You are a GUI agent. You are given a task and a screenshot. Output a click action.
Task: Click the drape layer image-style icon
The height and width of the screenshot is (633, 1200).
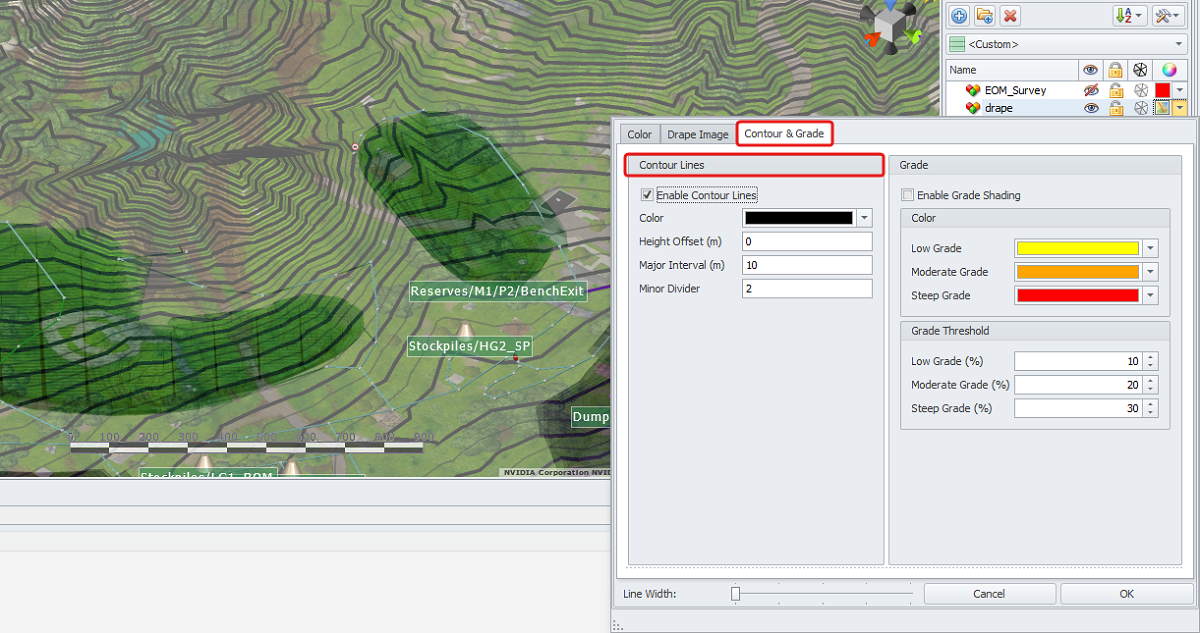1162,108
